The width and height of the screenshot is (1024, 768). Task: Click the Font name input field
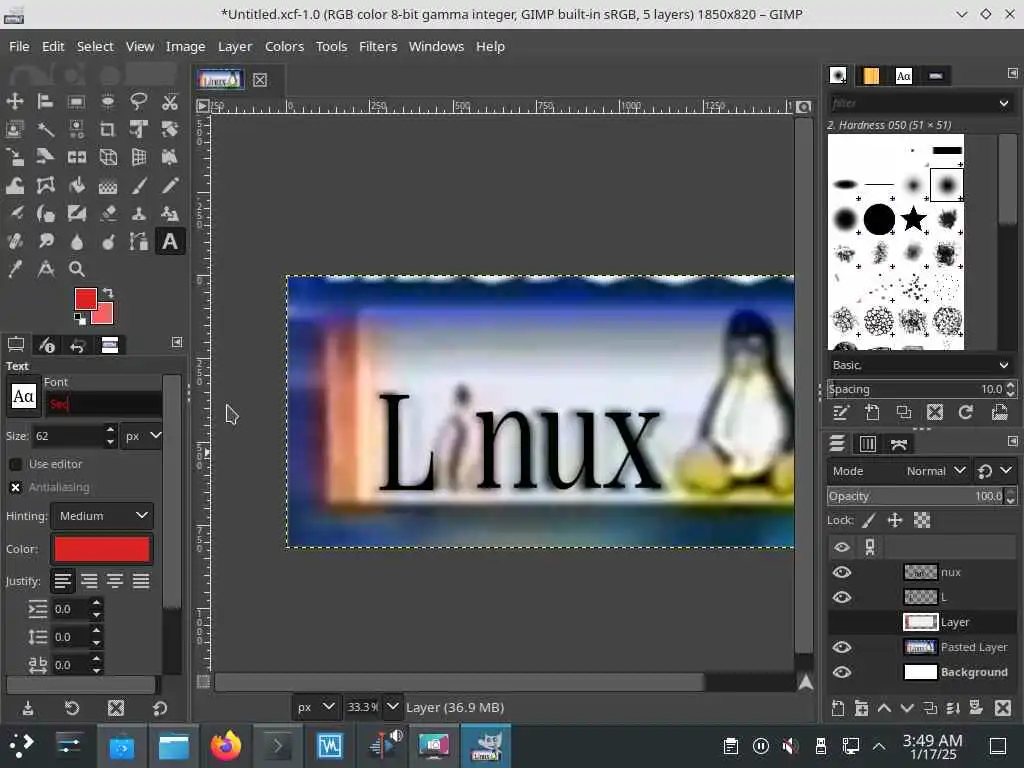(x=103, y=404)
